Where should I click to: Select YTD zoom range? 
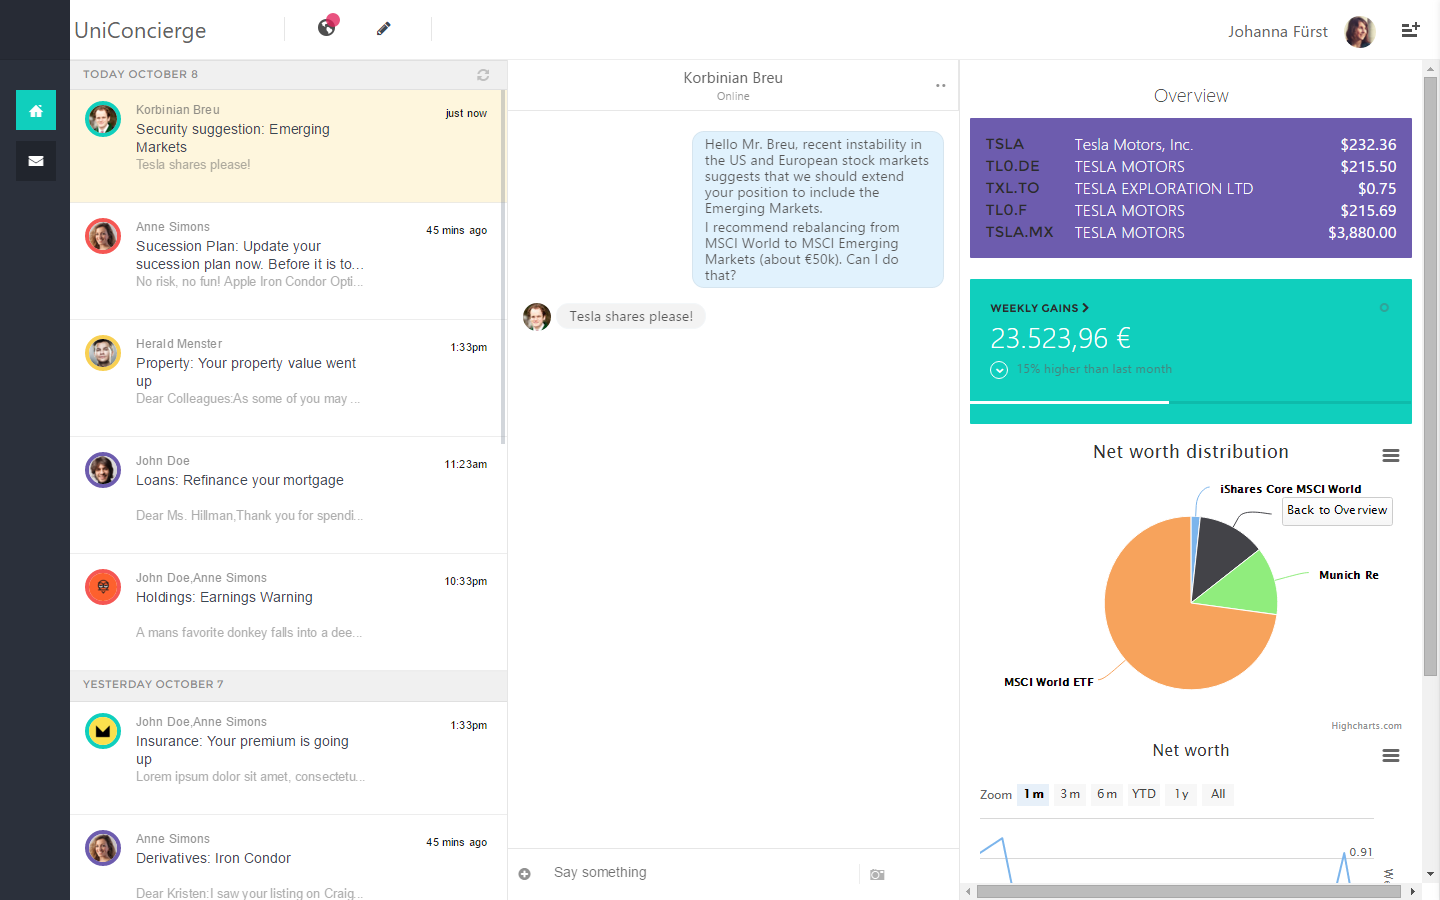click(x=1144, y=794)
